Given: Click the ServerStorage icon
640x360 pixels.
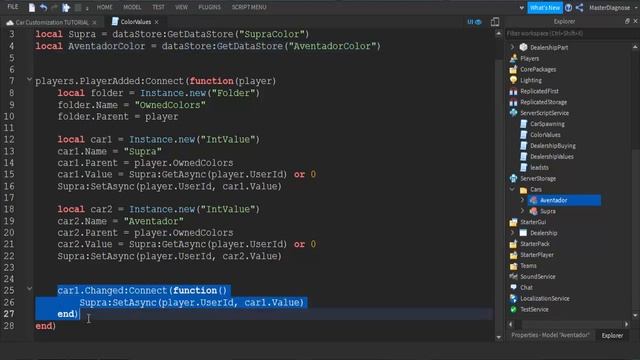Looking at the screenshot, I should click(513, 178).
